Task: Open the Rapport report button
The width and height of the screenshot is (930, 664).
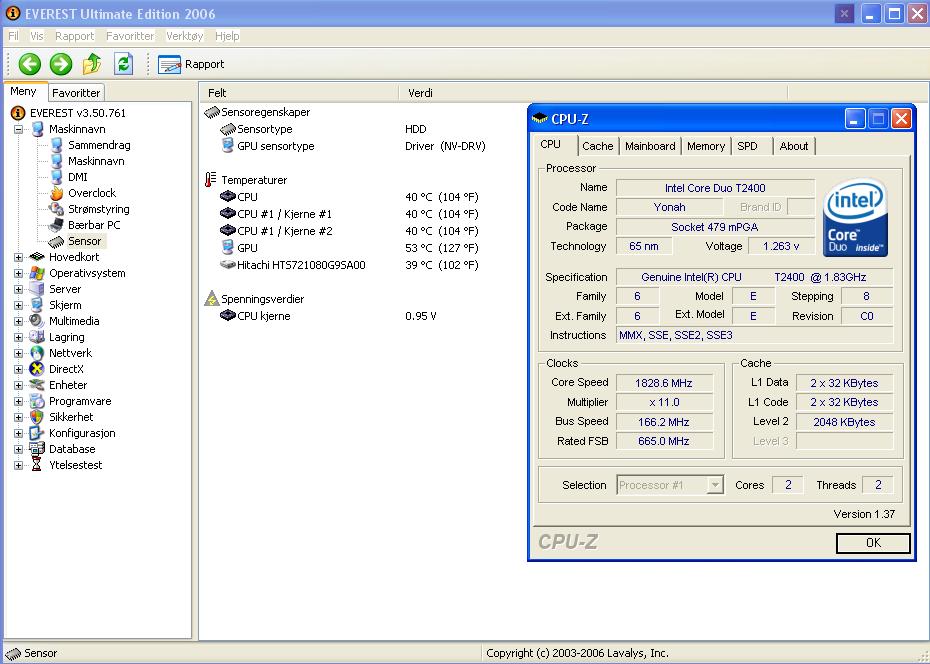Action: click(191, 64)
